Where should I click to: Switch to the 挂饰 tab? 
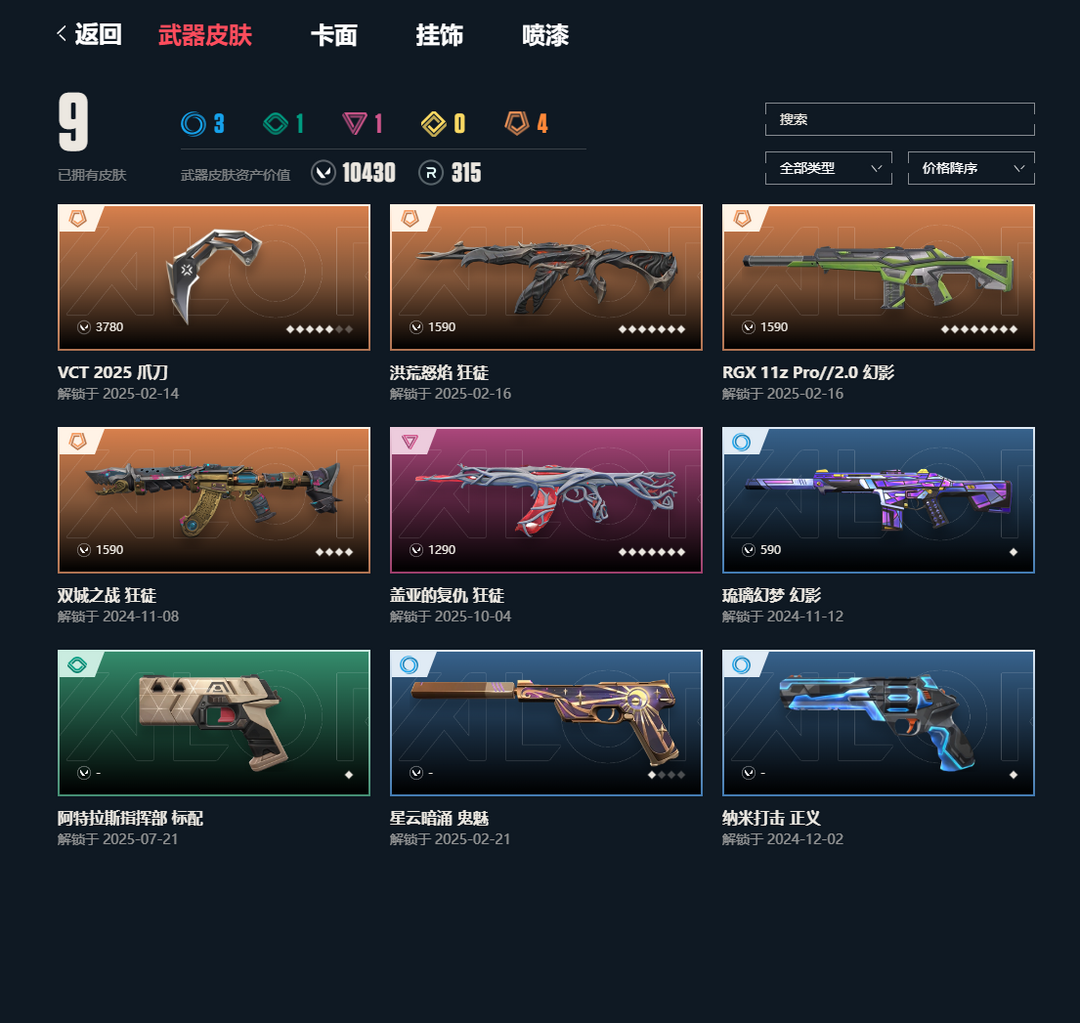point(439,35)
